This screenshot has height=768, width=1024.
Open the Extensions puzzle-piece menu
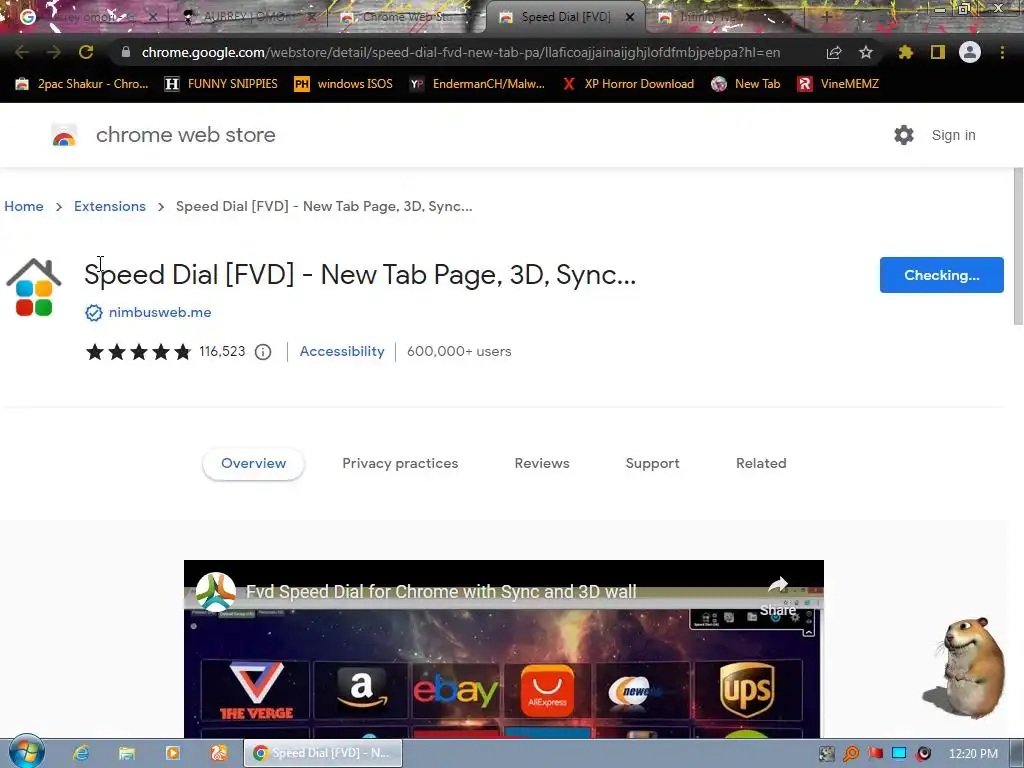click(905, 52)
